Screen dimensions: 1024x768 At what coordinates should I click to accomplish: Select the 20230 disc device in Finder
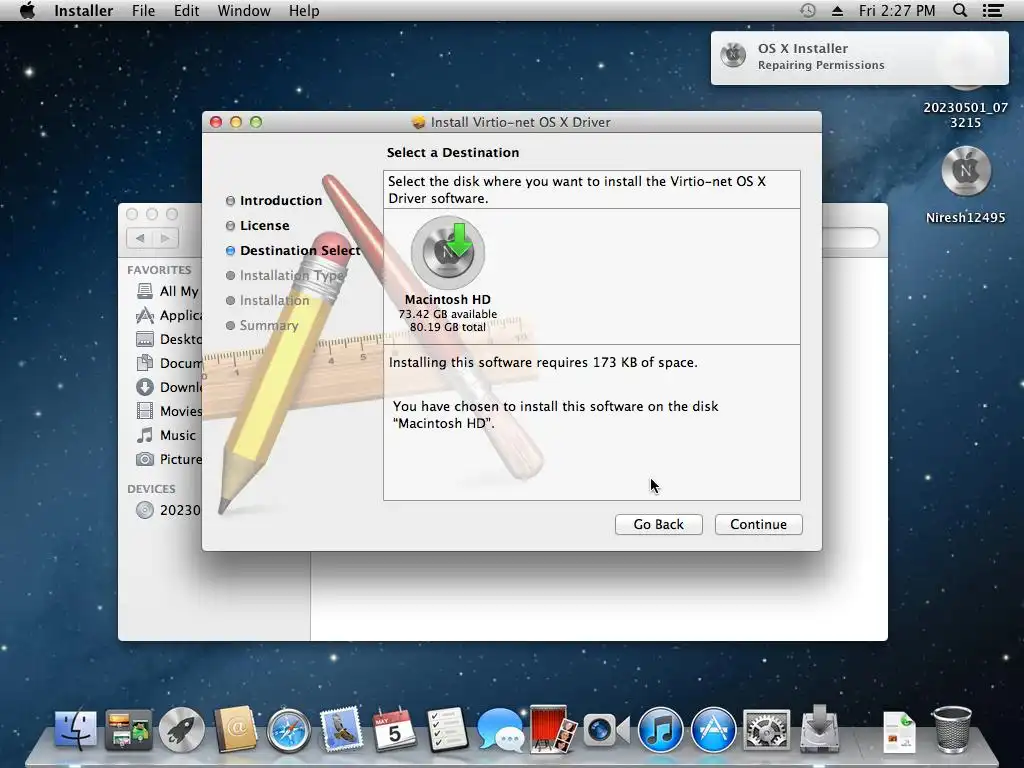coord(168,510)
